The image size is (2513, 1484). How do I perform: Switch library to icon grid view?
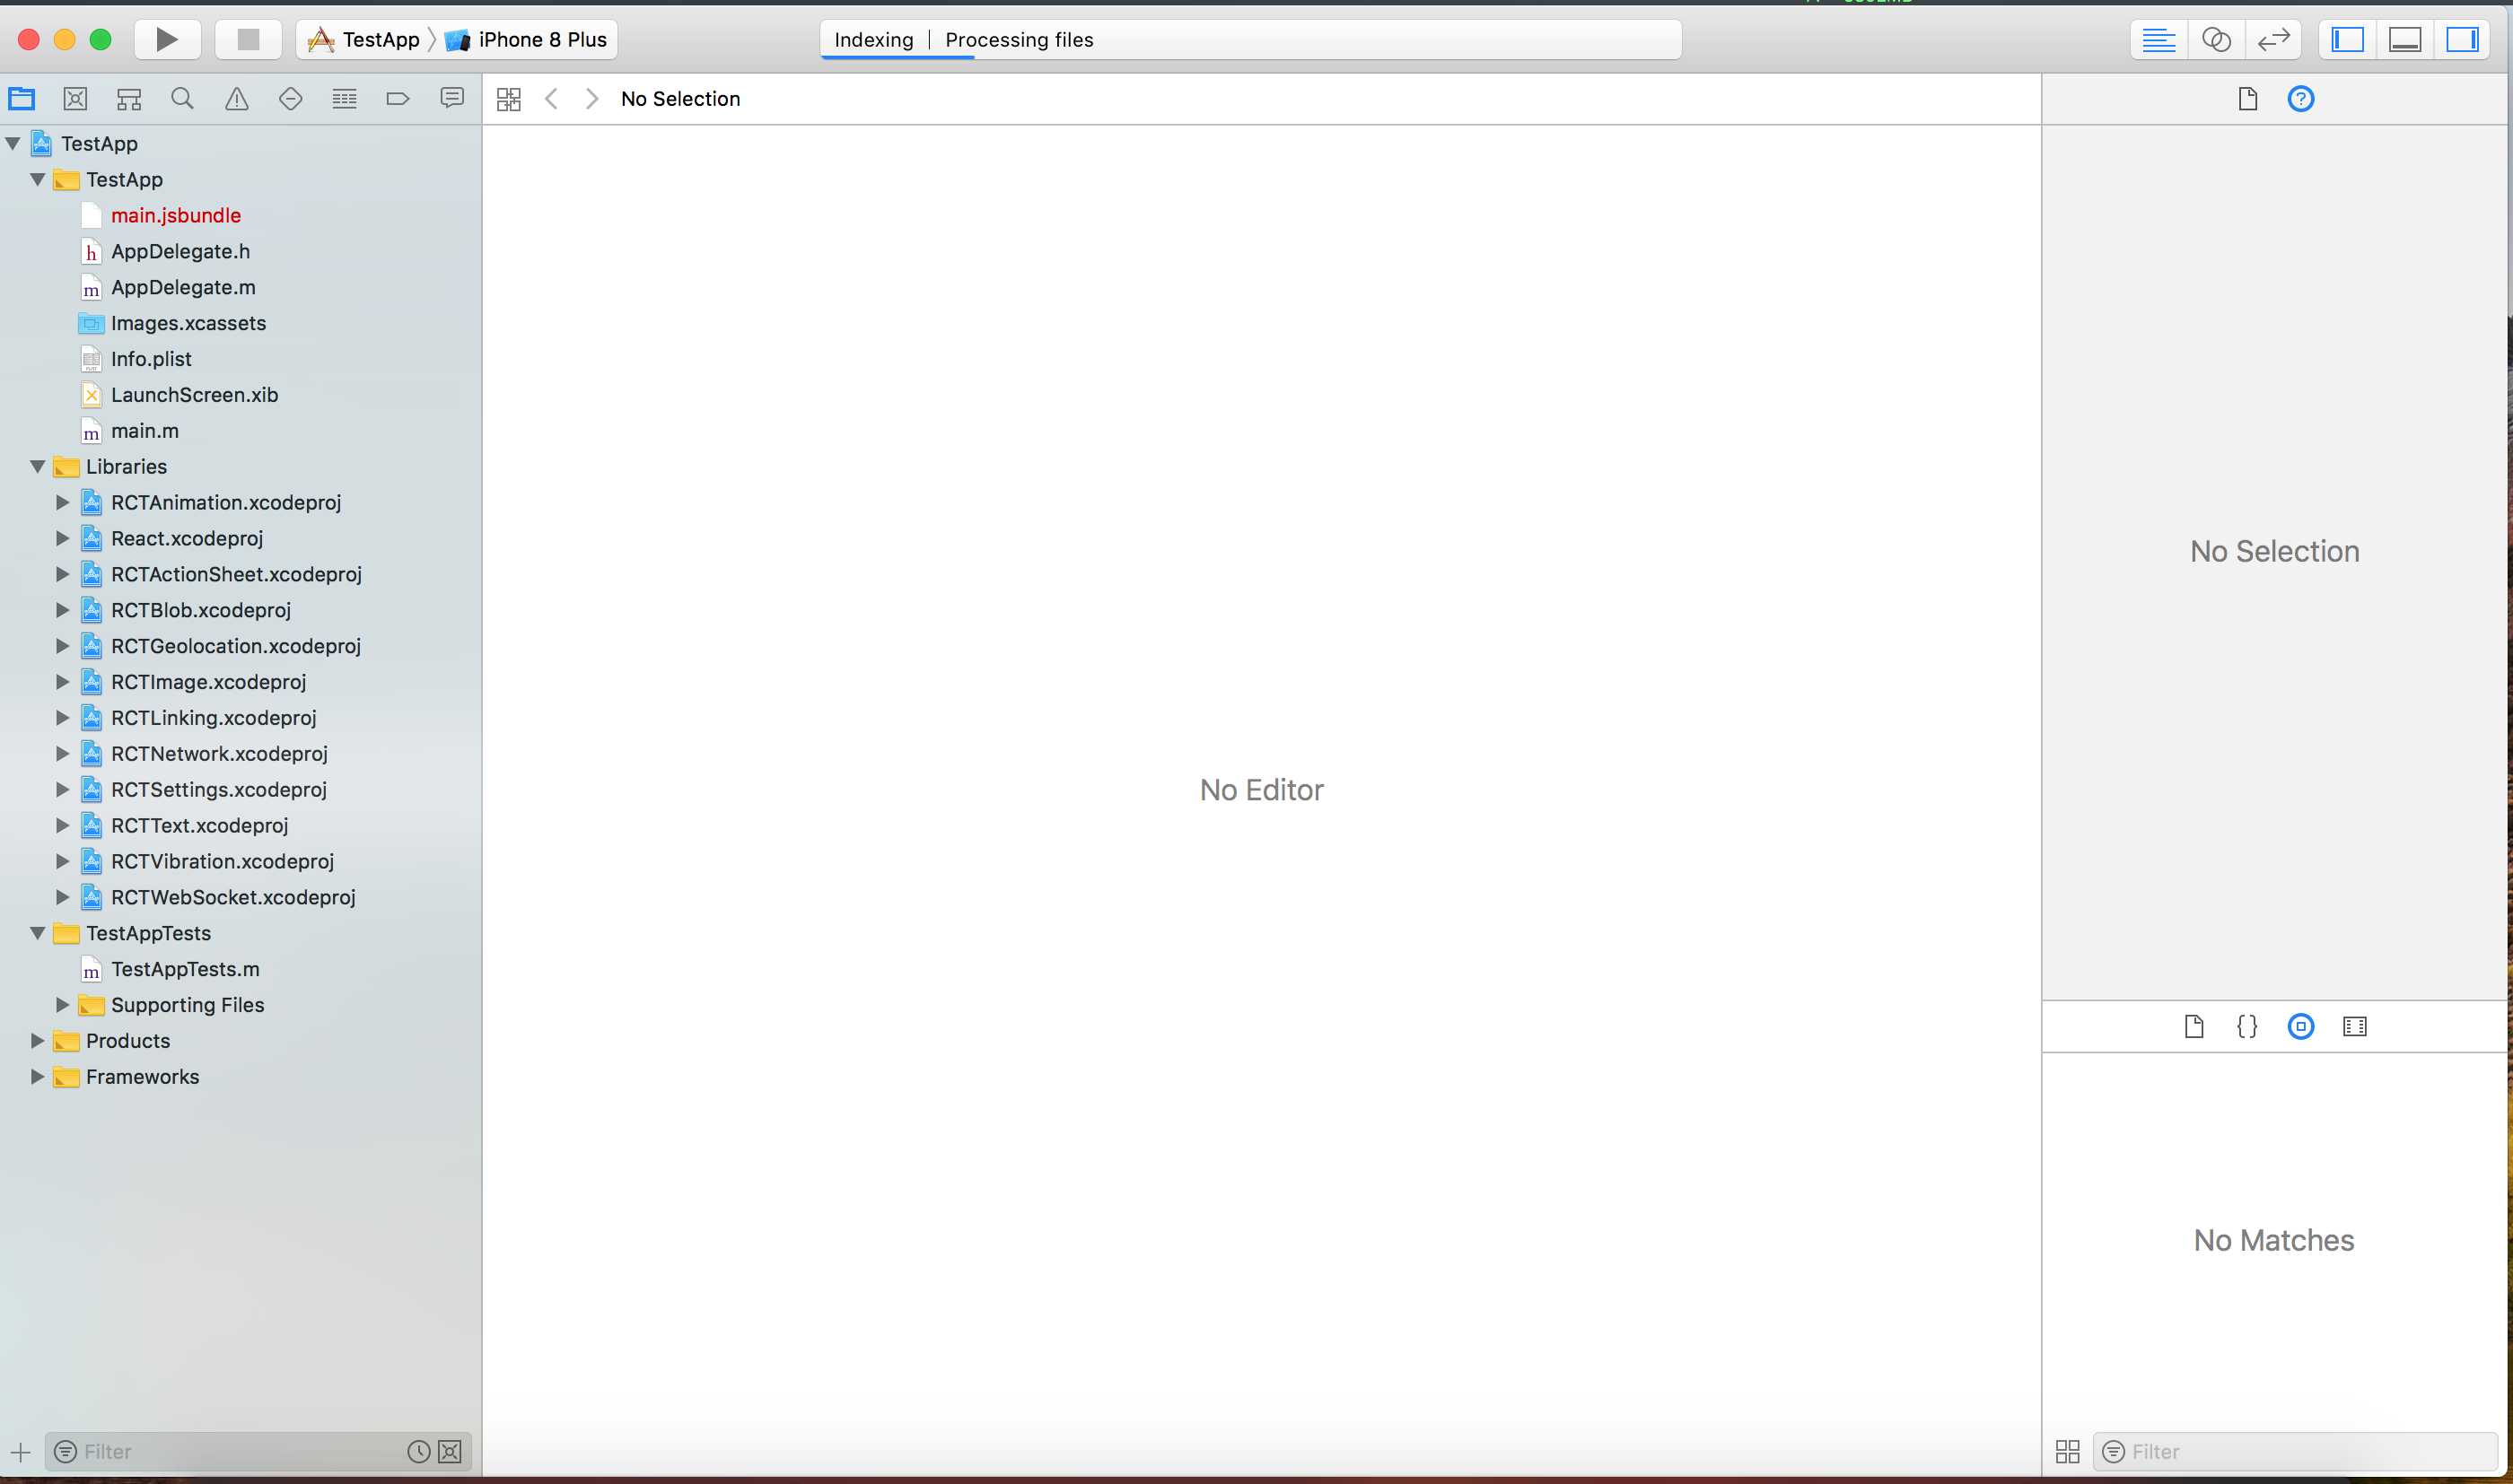2068,1451
